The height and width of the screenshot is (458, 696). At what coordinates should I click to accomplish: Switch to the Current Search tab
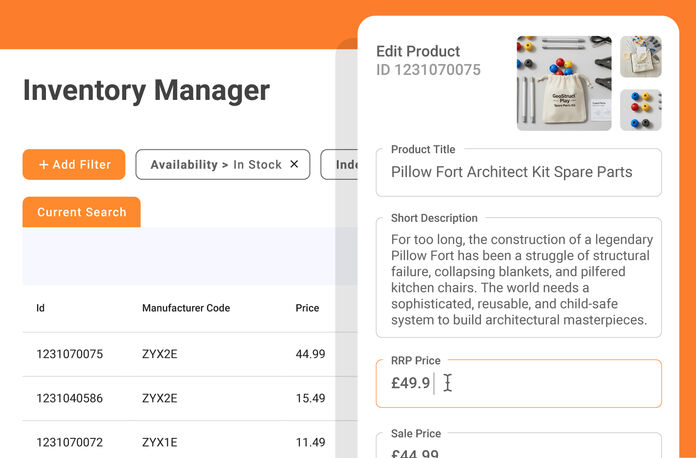coord(81,212)
